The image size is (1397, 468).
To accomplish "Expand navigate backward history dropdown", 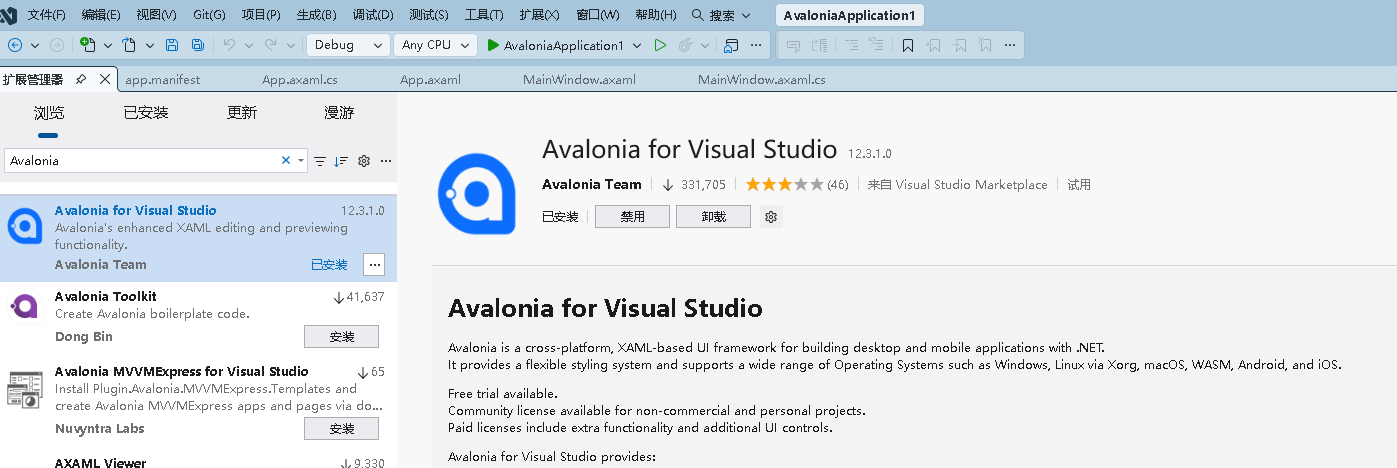I will (x=34, y=45).
